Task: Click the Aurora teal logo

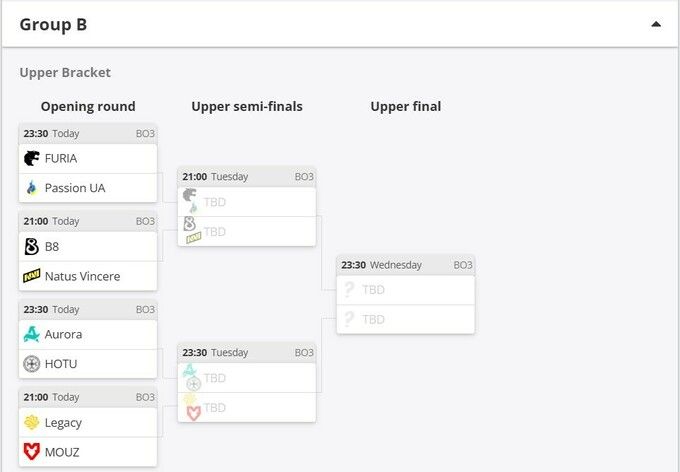Action: tap(32, 334)
